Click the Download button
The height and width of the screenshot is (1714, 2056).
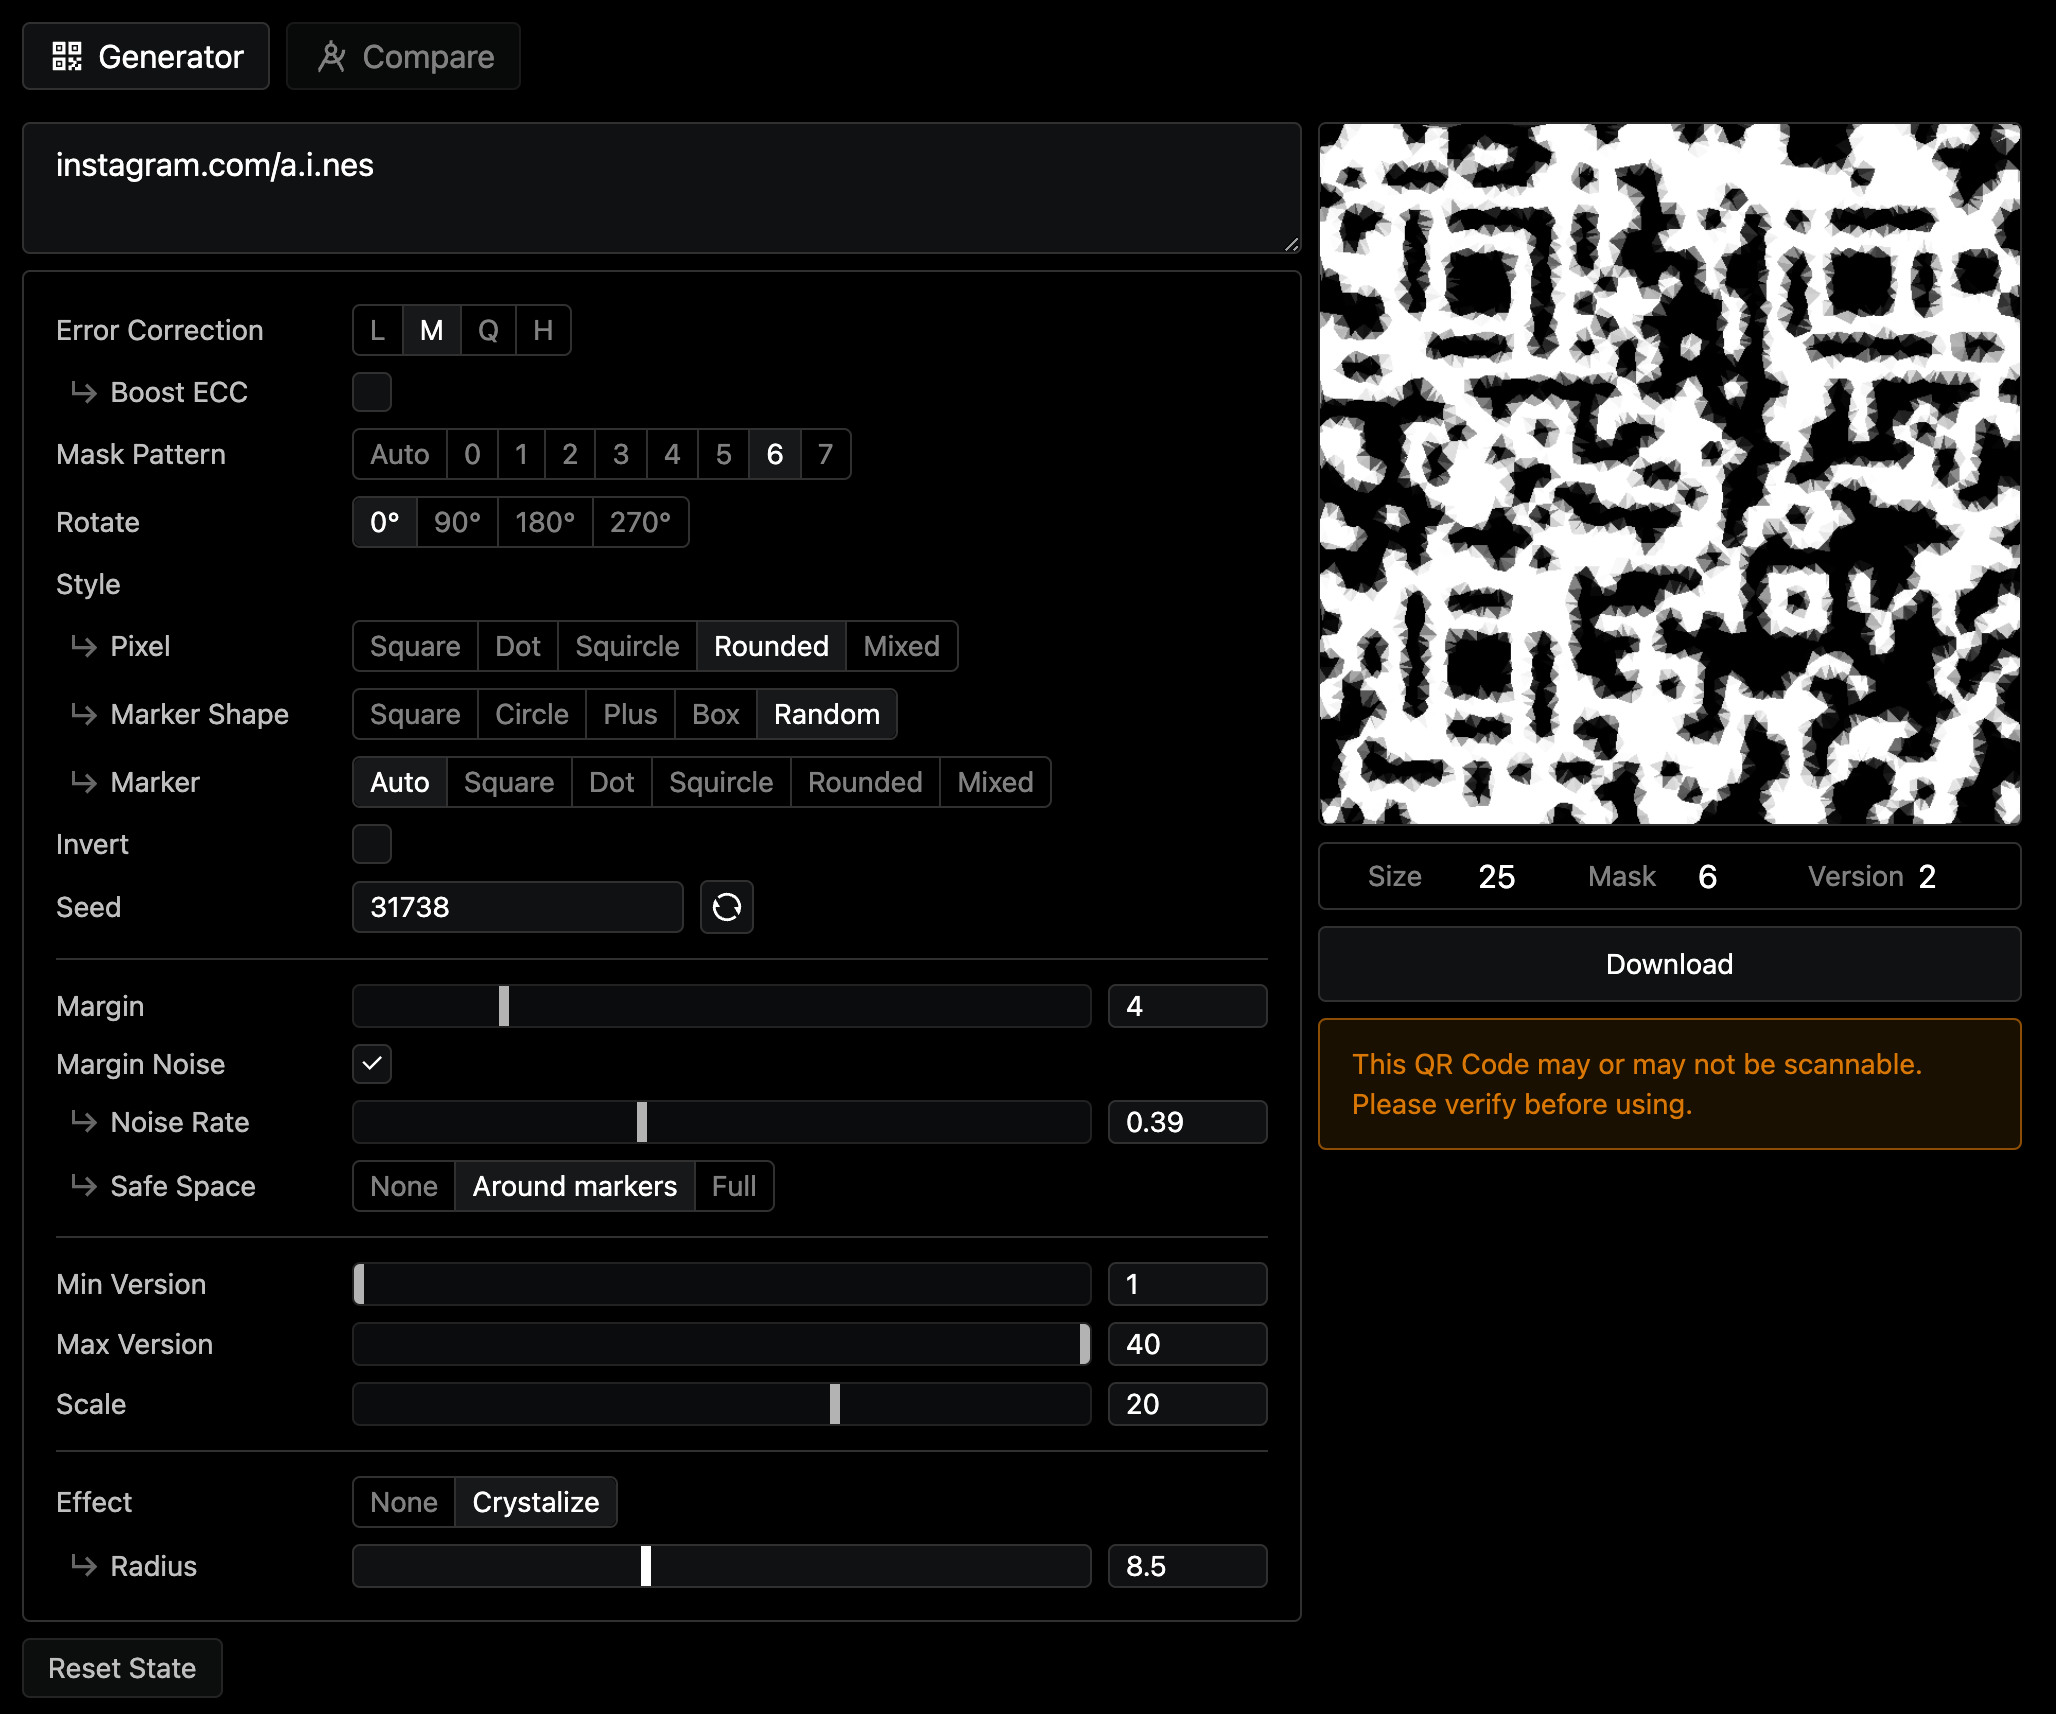coord(1669,964)
